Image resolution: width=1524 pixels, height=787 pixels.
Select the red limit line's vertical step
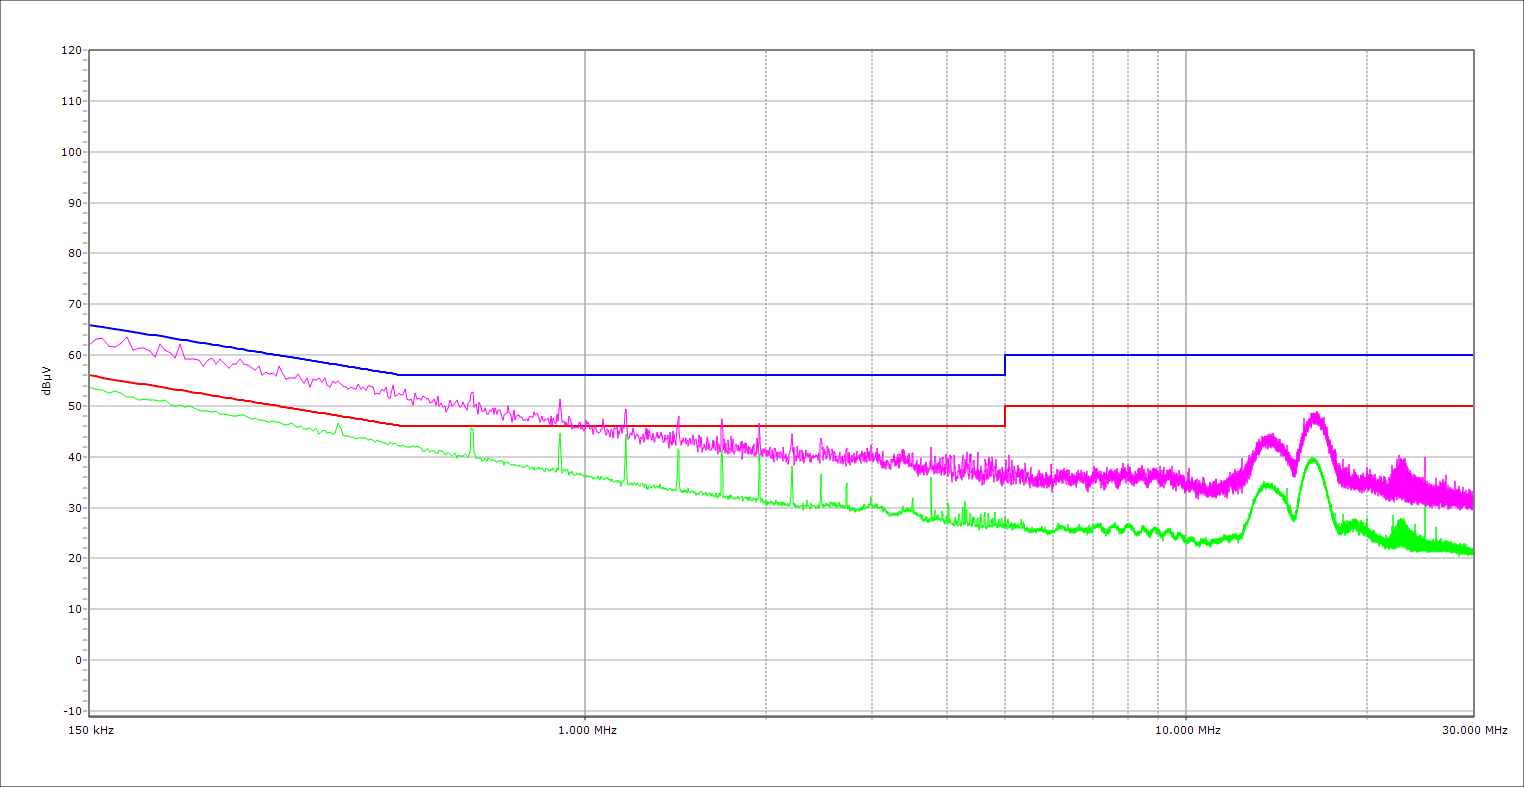(1005, 416)
